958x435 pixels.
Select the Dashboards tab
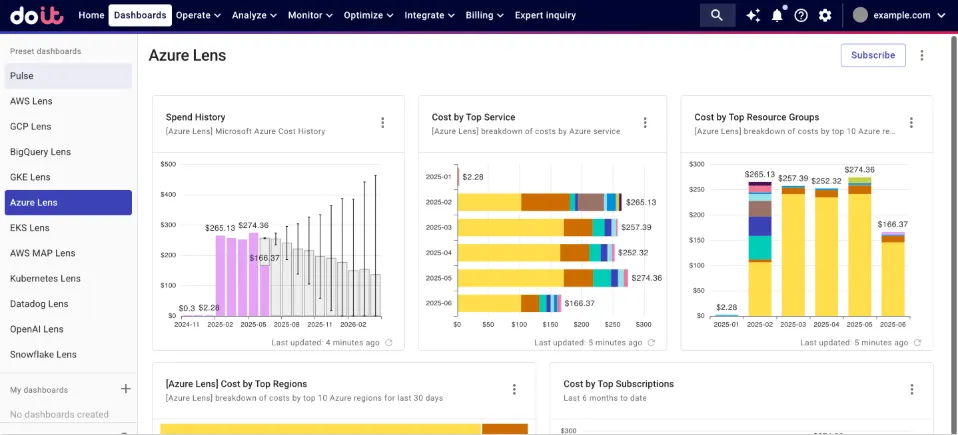click(140, 15)
